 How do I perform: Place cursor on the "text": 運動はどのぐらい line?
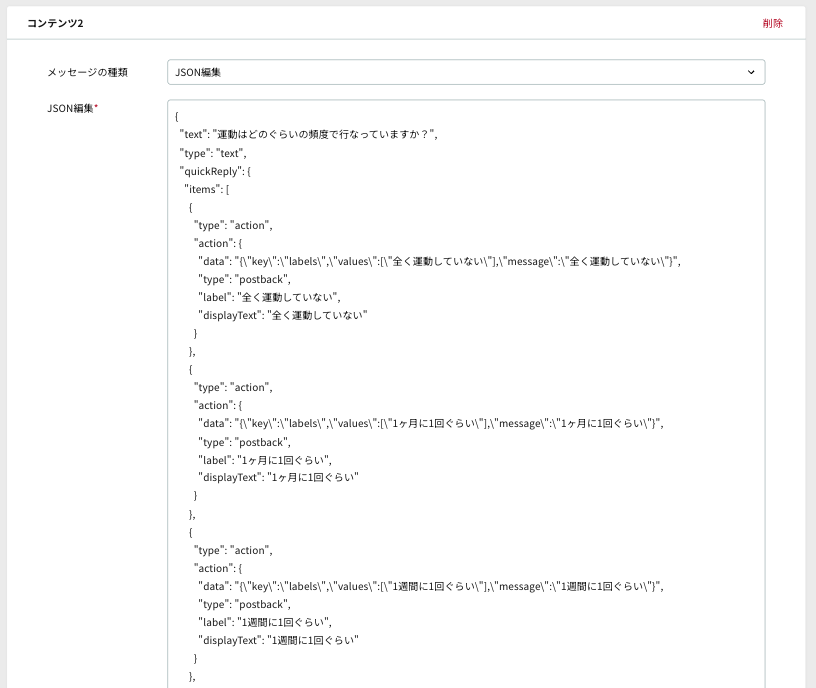pyautogui.click(x=309, y=134)
